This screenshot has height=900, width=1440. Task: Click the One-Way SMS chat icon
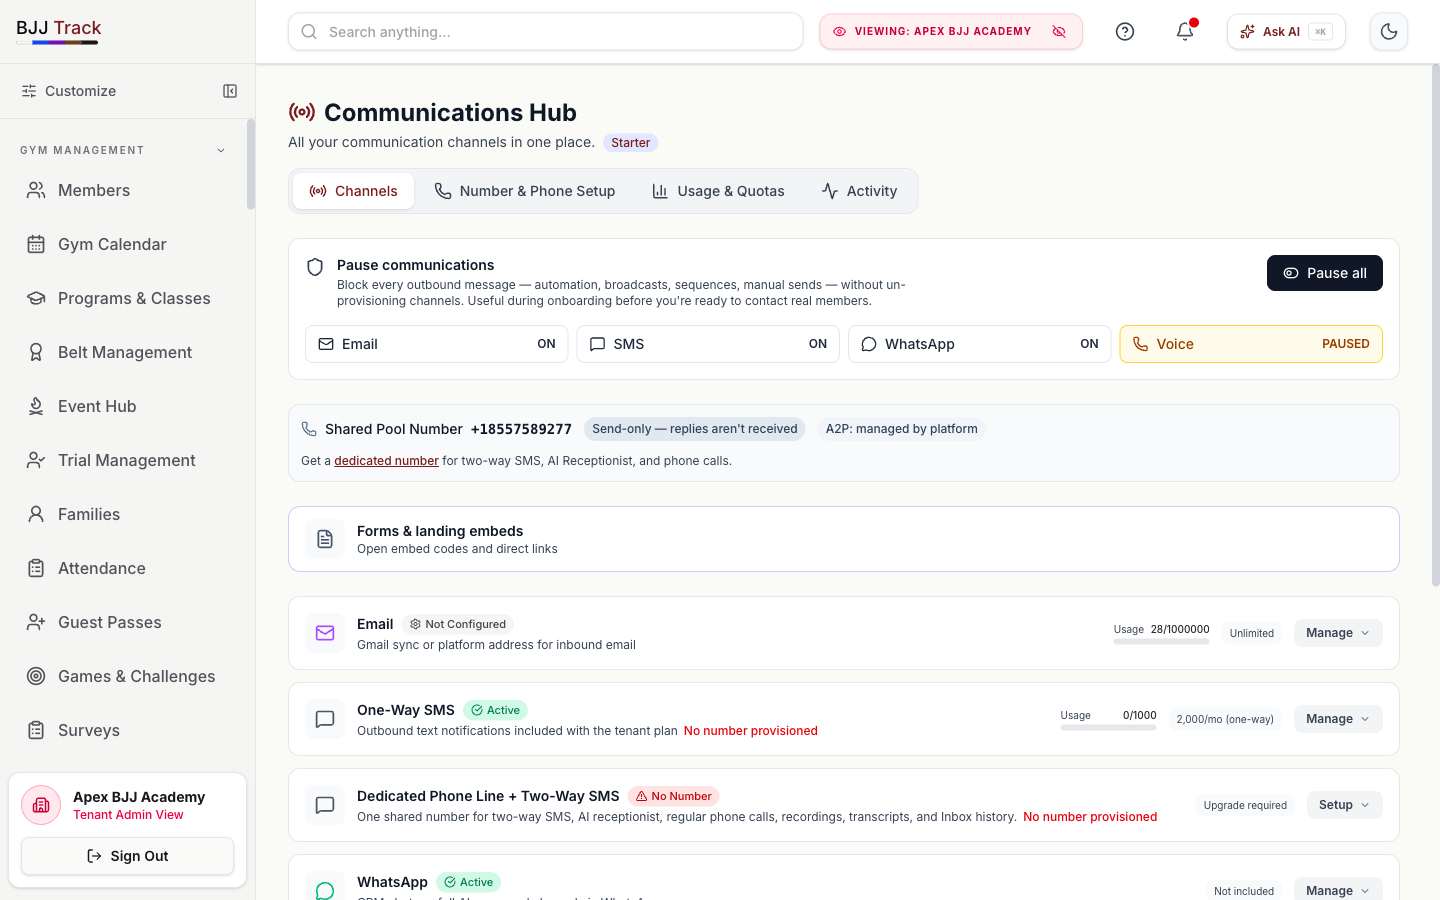pyautogui.click(x=325, y=719)
